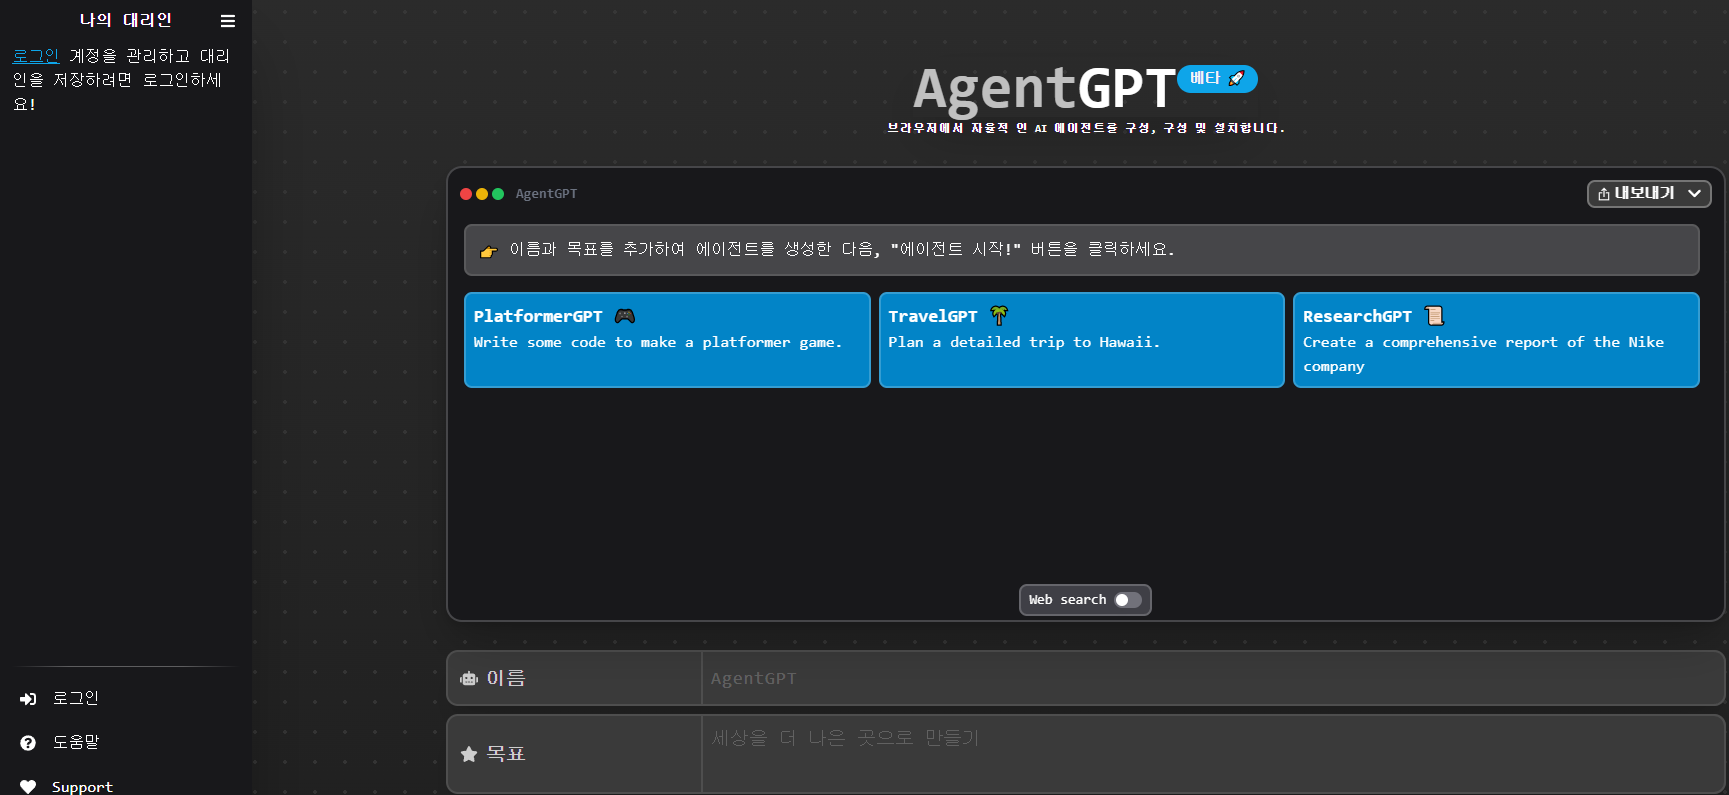The width and height of the screenshot is (1729, 795).
Task: Click the green window dot
Action: point(498,194)
